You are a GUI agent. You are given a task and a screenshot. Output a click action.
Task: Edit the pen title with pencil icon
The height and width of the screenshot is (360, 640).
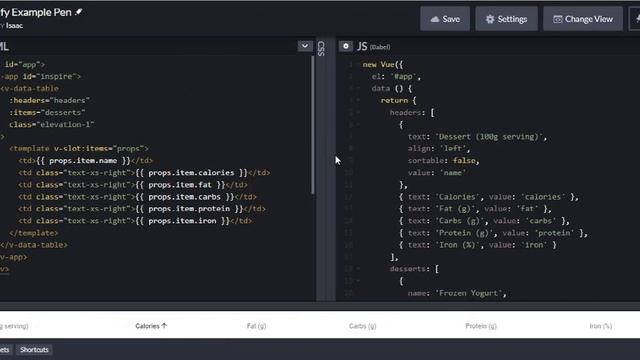tap(79, 12)
